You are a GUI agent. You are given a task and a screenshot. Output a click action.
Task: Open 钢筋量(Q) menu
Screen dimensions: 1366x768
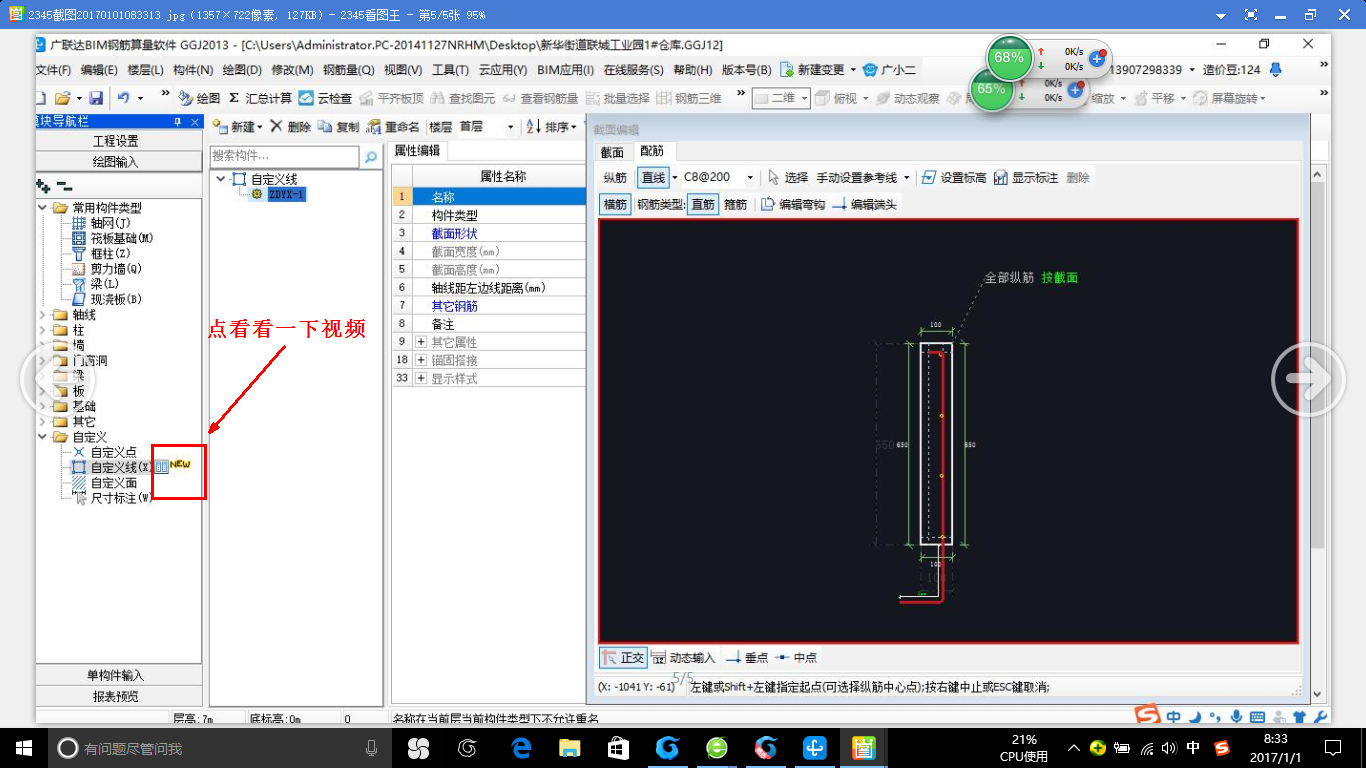coord(348,70)
